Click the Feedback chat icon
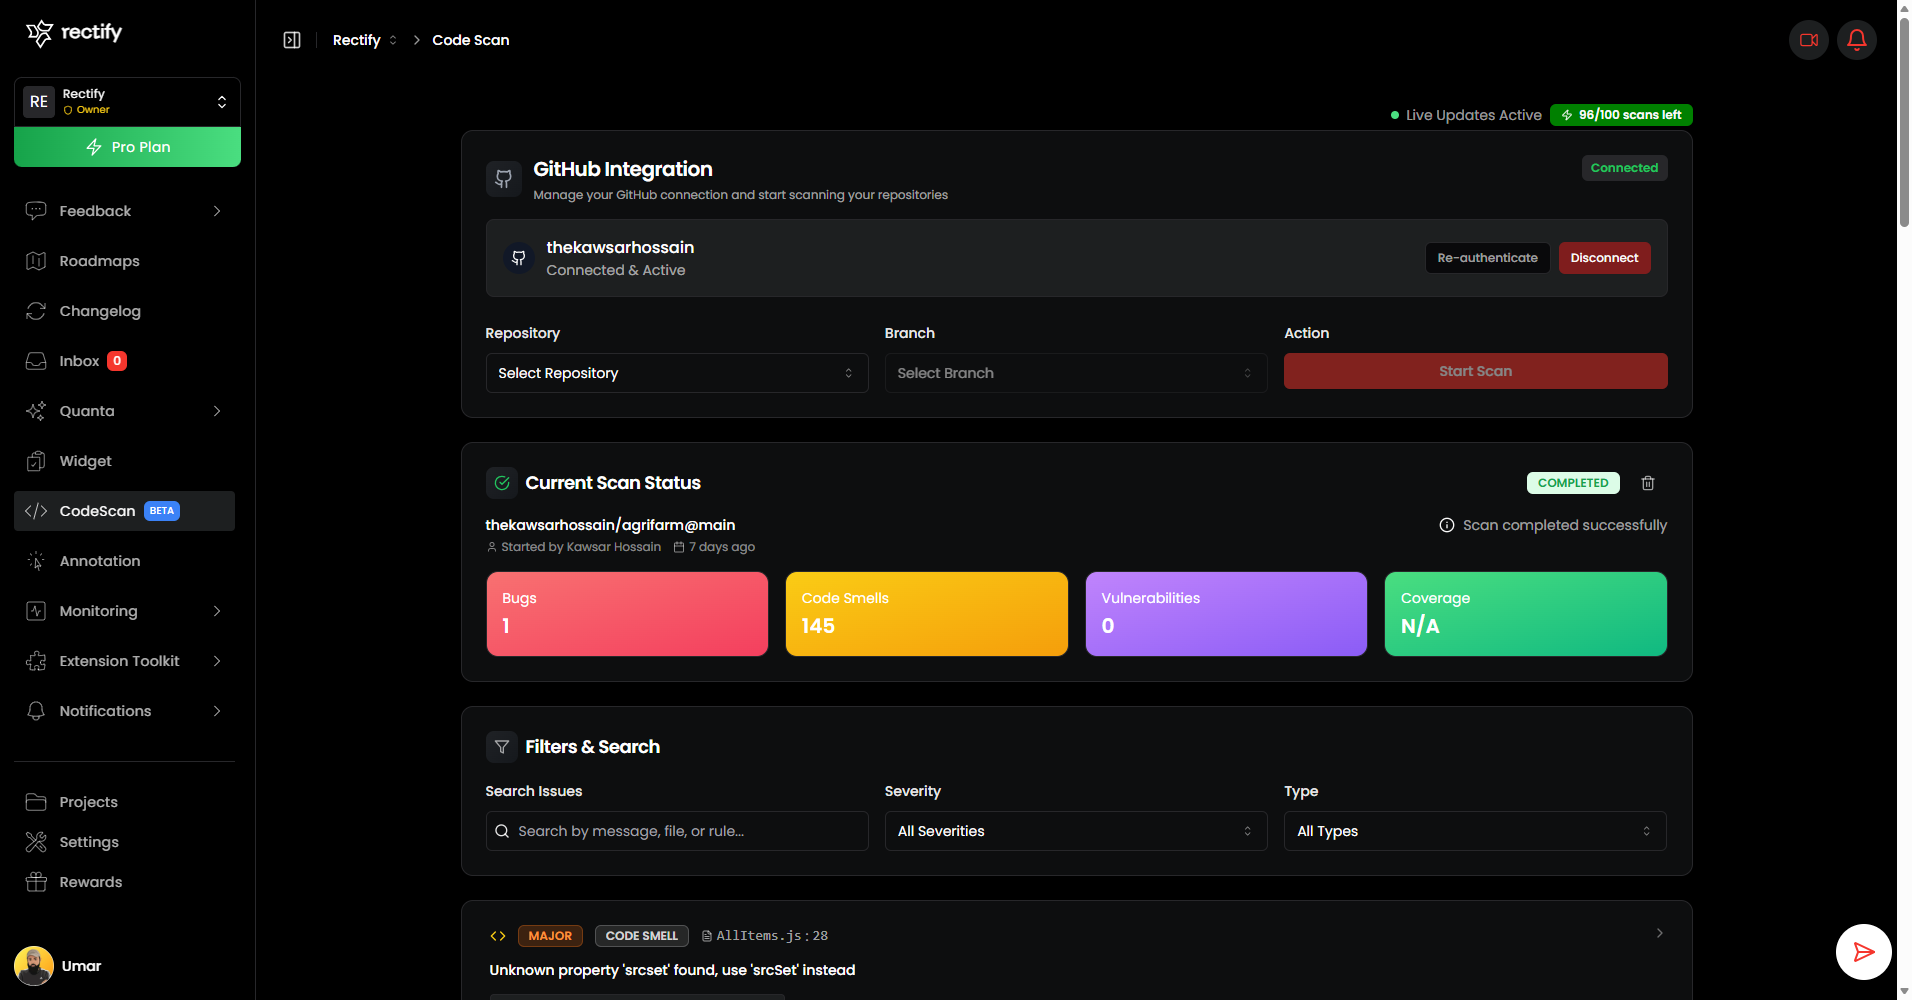This screenshot has width=1912, height=1000. coord(36,211)
